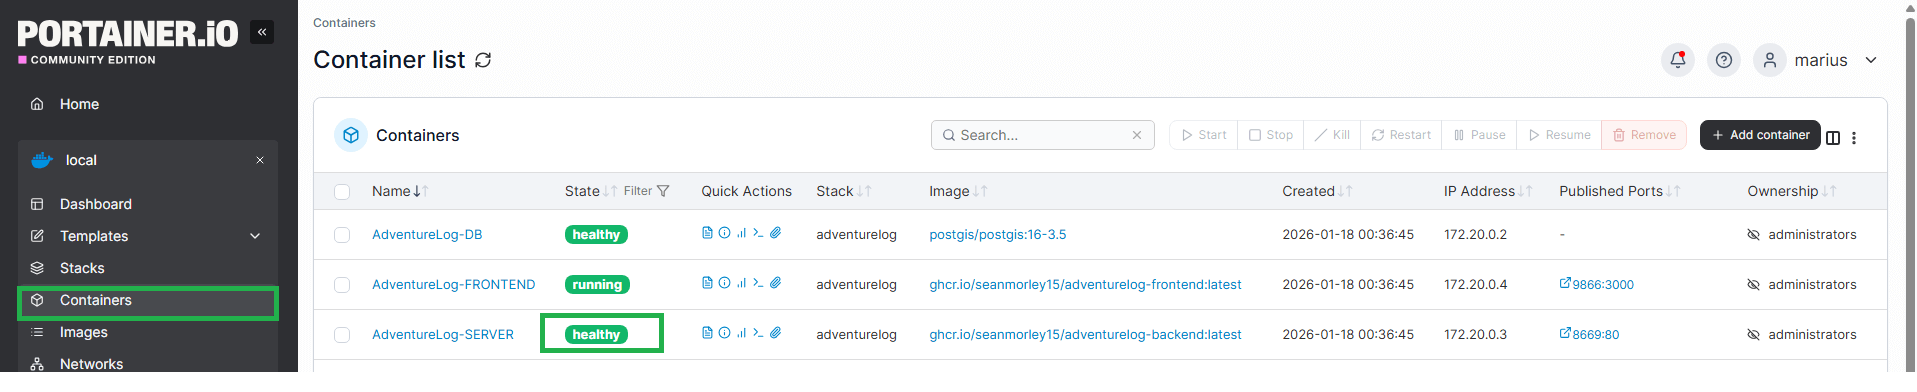Open published port 8669:80
This screenshot has height=392, width=1917.
click(x=1590, y=334)
